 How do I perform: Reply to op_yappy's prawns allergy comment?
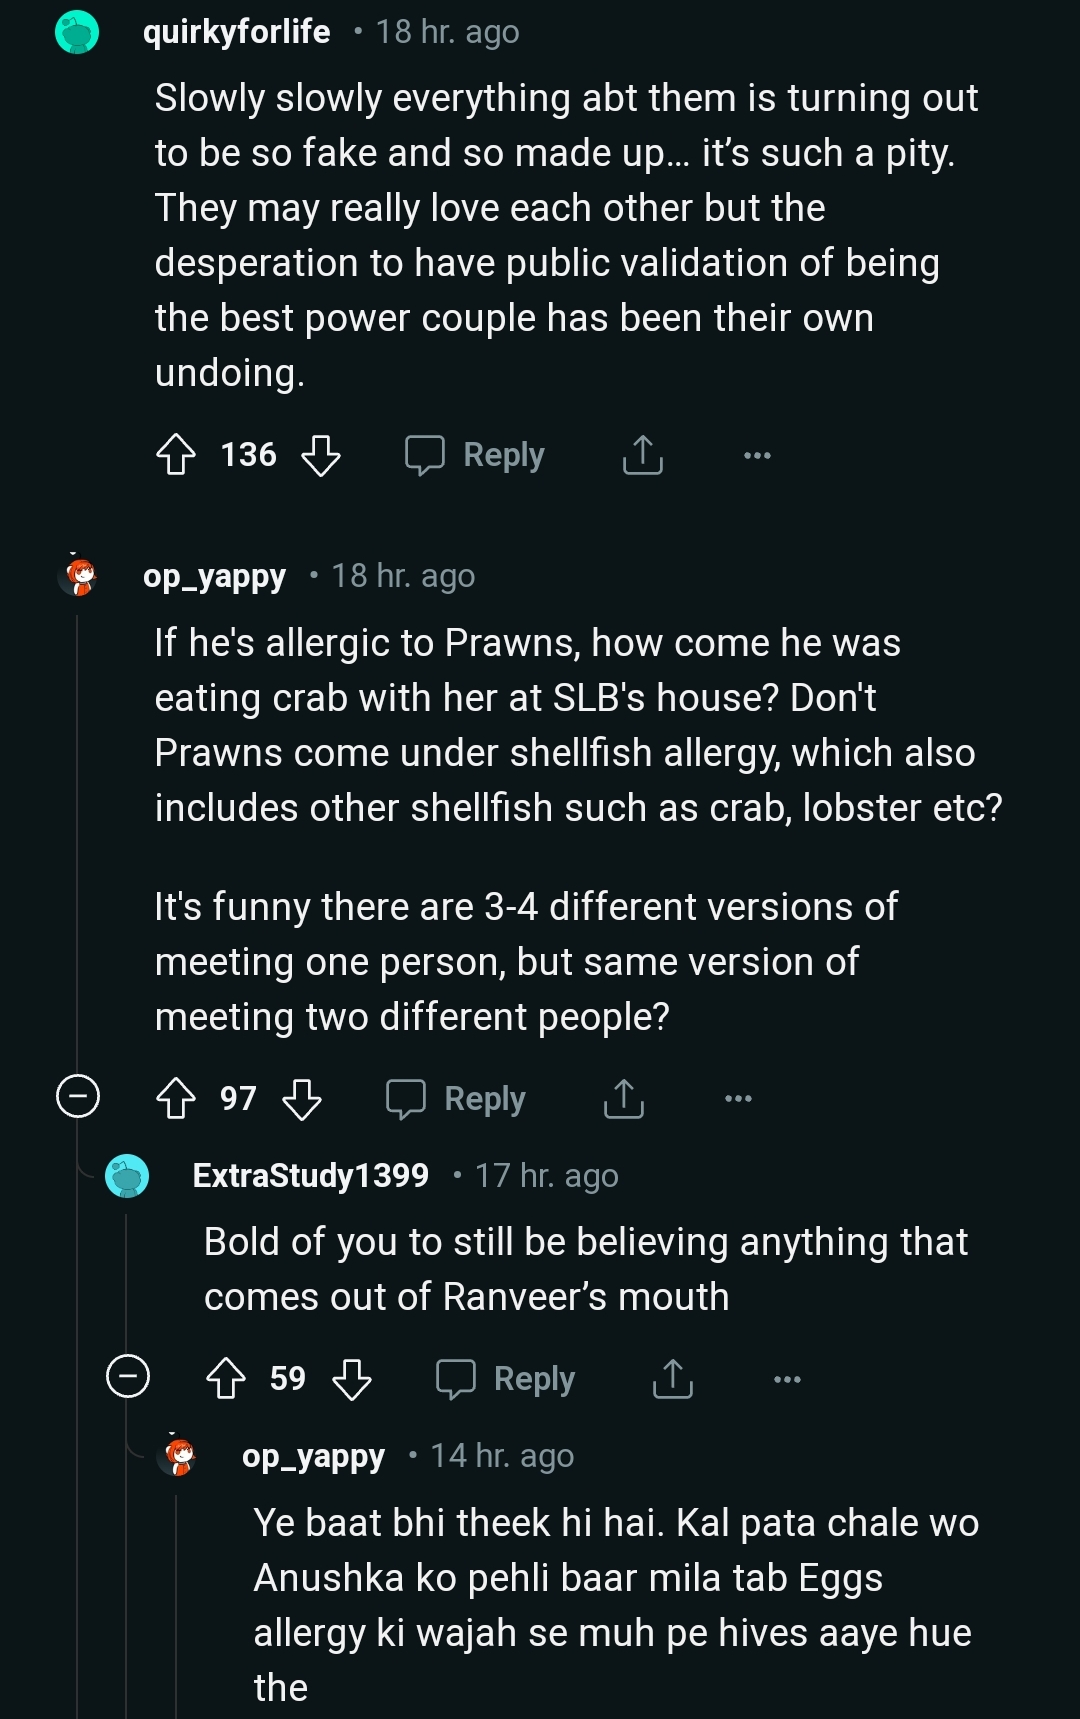coord(457,1098)
